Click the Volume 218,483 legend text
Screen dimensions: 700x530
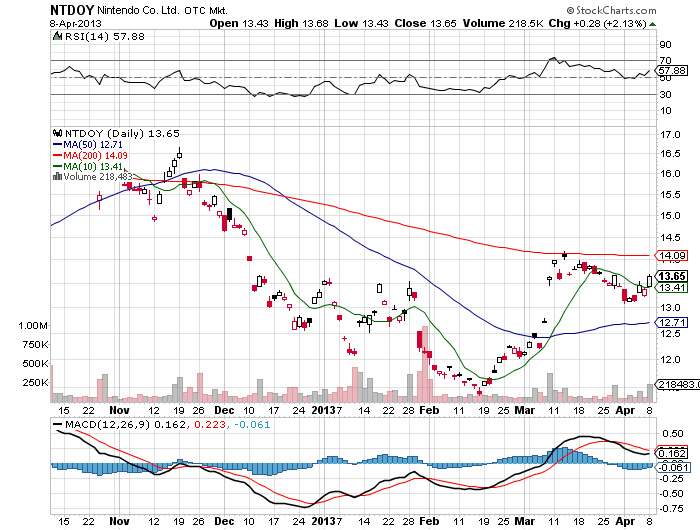point(98,176)
